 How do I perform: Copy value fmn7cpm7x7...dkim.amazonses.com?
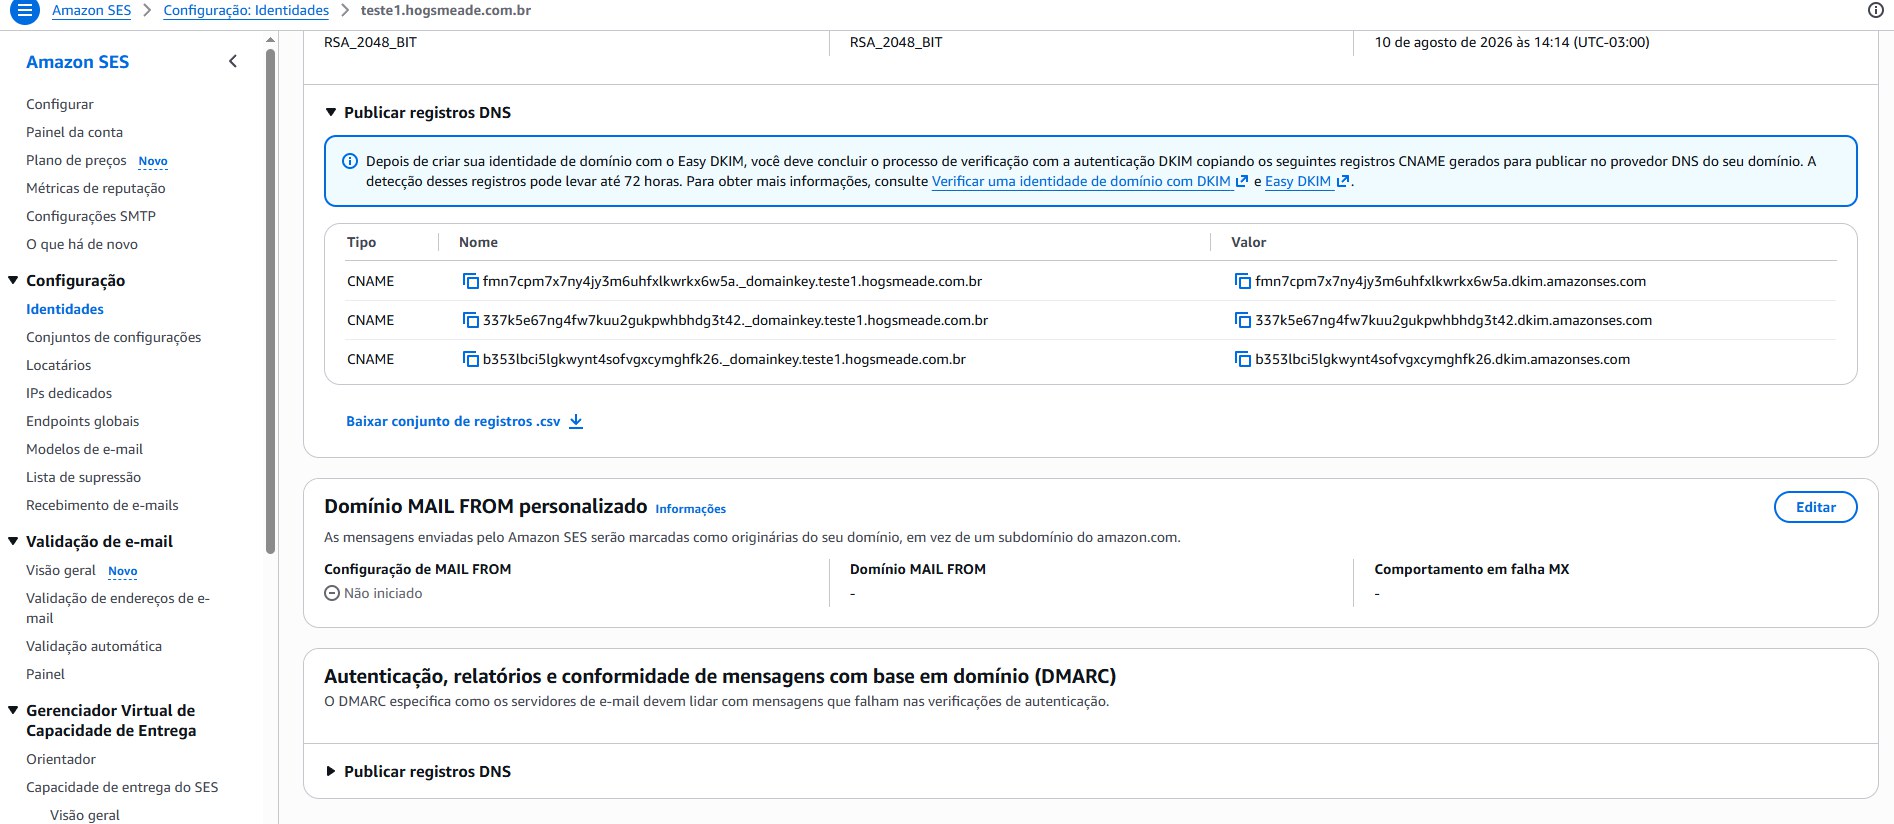click(x=1243, y=282)
